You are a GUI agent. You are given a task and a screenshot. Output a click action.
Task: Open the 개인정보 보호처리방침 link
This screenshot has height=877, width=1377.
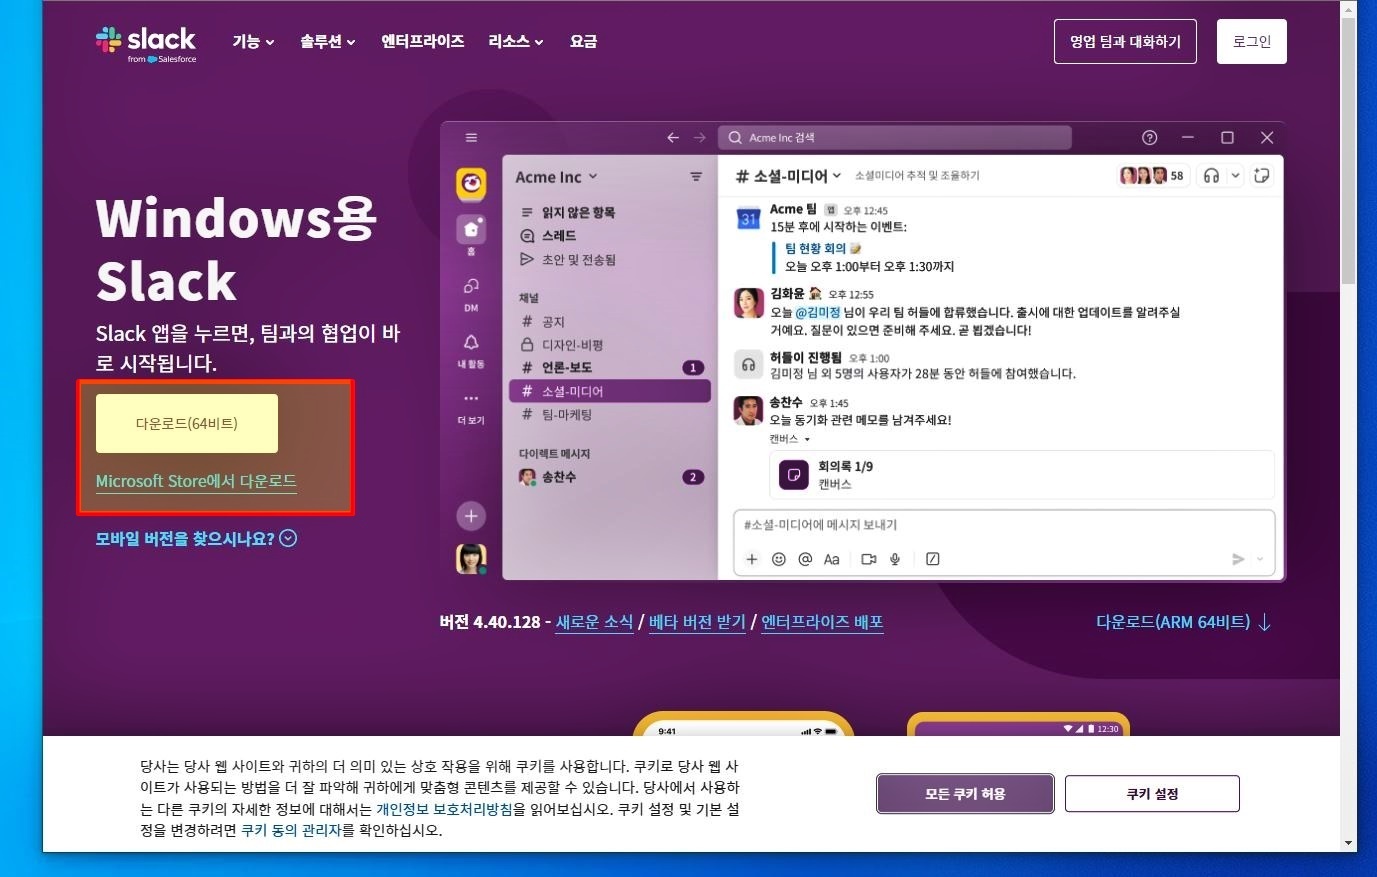tap(444, 809)
